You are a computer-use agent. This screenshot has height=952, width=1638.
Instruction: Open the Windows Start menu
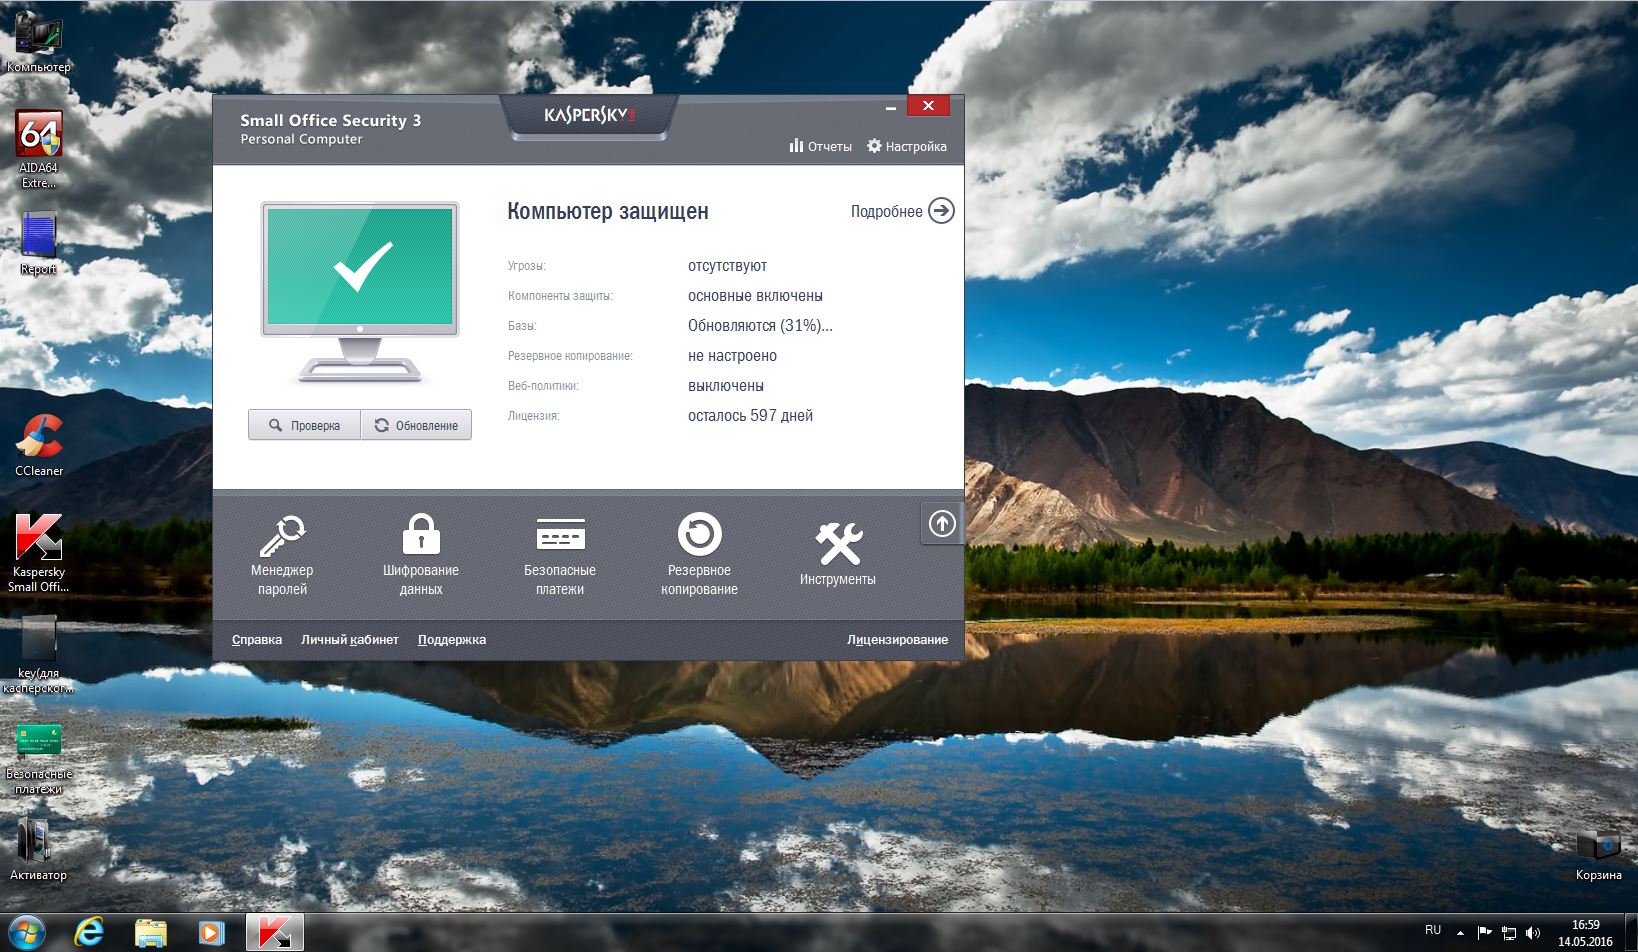tap(27, 932)
